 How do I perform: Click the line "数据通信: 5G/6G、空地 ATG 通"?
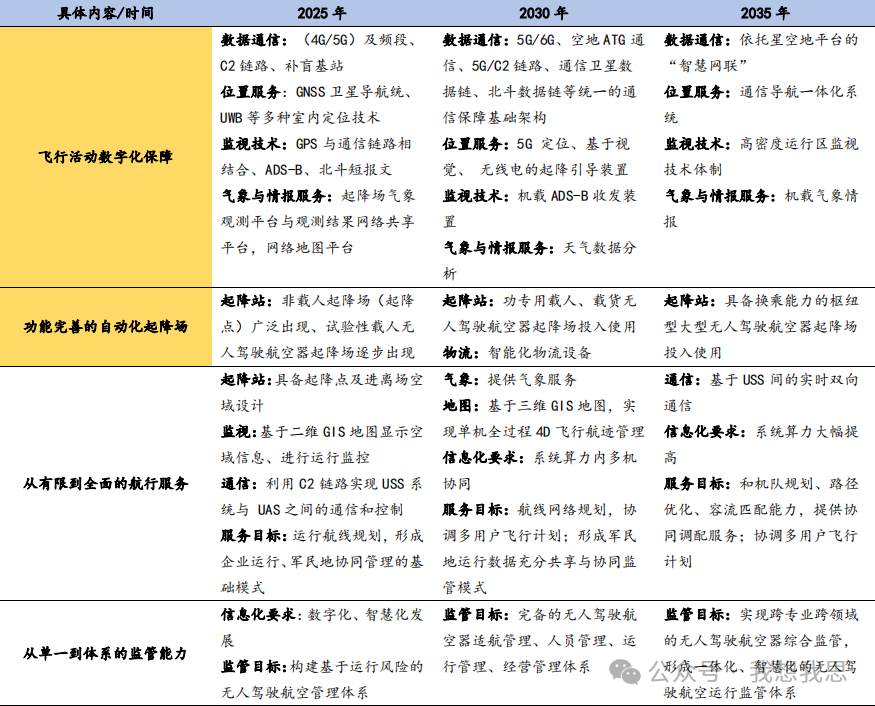(544, 40)
